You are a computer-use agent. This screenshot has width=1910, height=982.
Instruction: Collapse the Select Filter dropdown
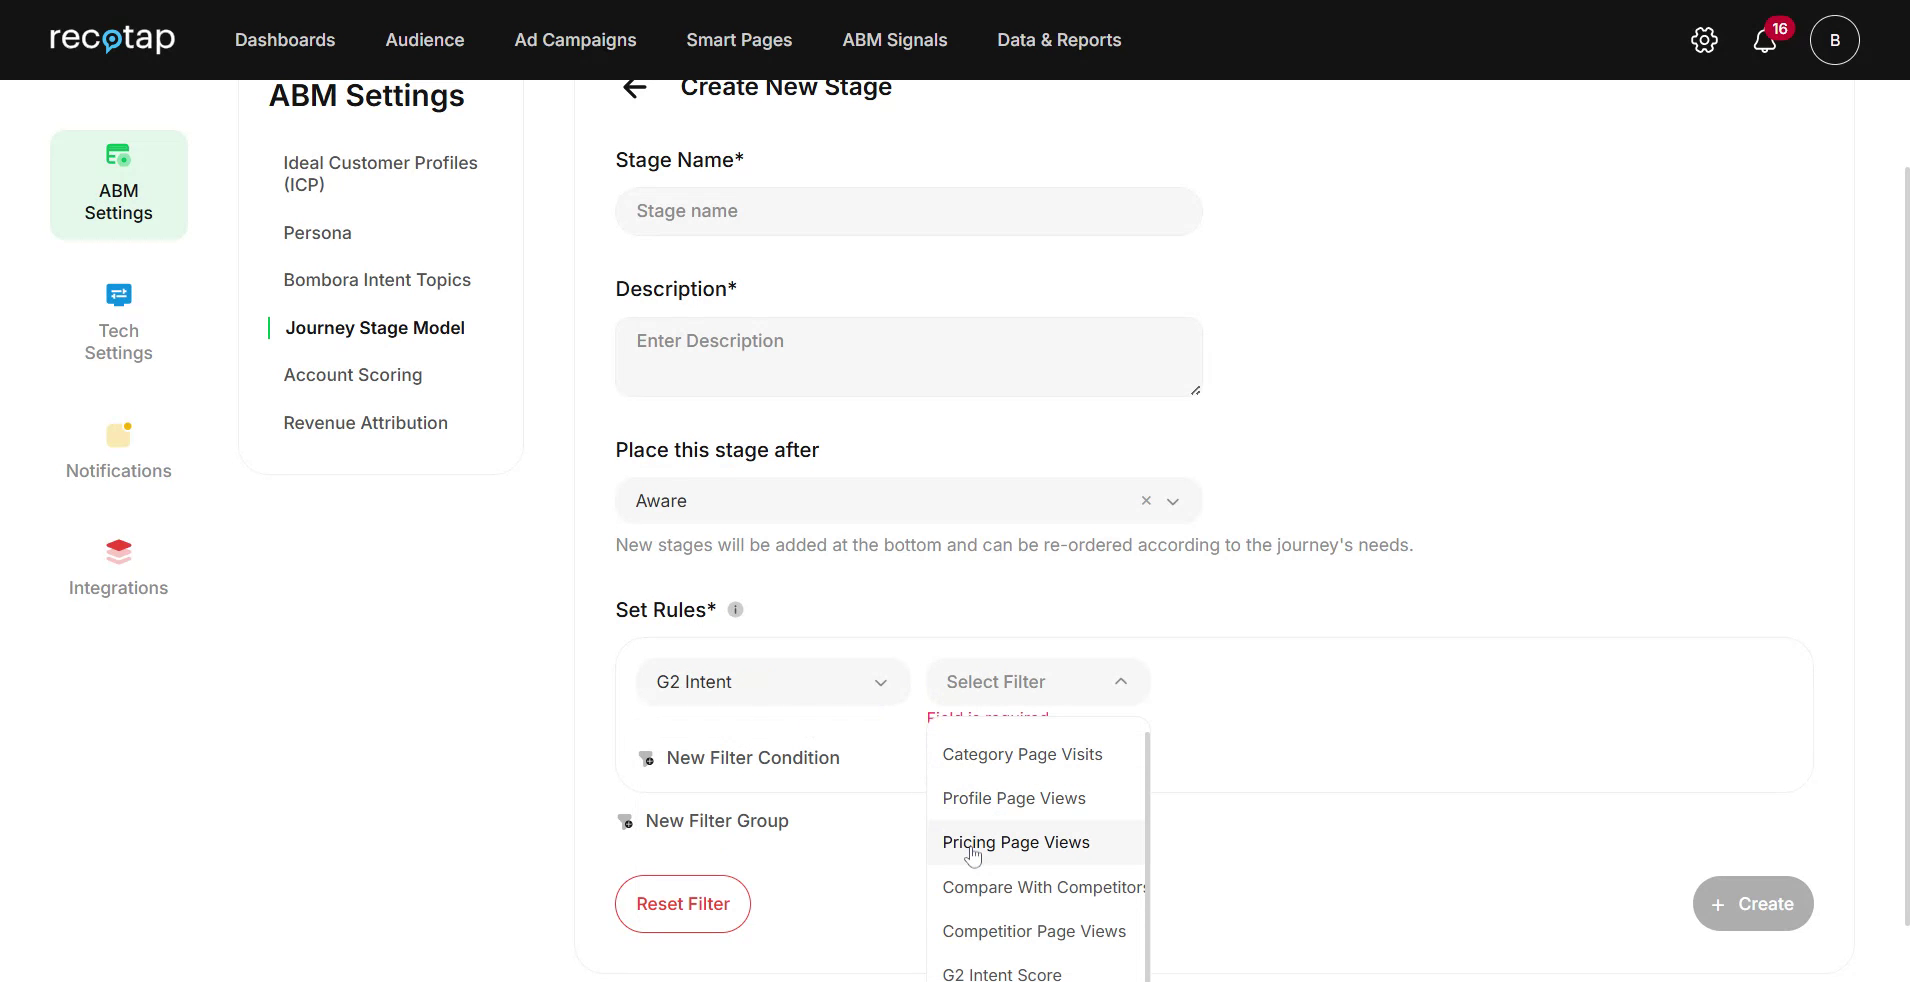pos(1120,682)
